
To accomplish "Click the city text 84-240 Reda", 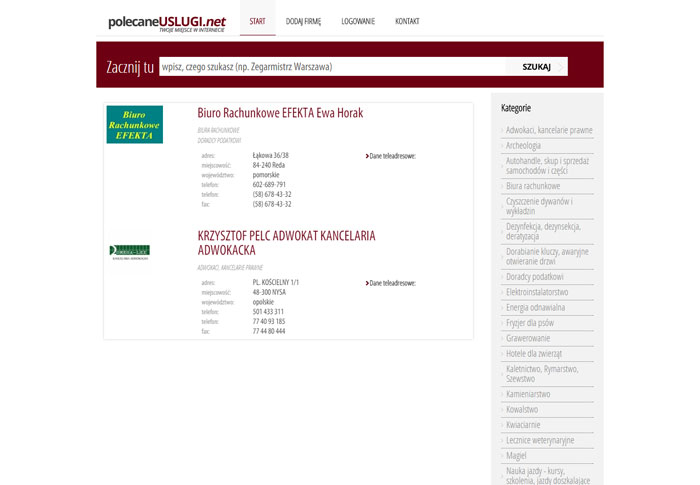I will pyautogui.click(x=268, y=165).
